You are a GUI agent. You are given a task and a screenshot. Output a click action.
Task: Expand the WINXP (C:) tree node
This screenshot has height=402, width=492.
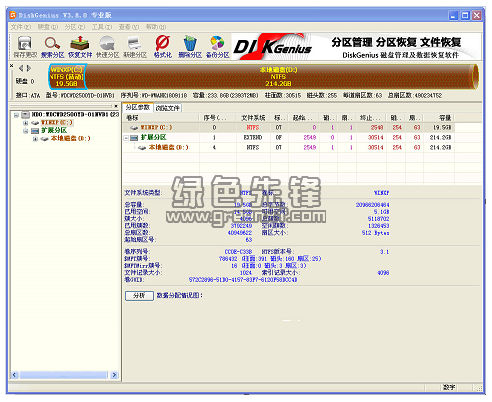[x=26, y=123]
